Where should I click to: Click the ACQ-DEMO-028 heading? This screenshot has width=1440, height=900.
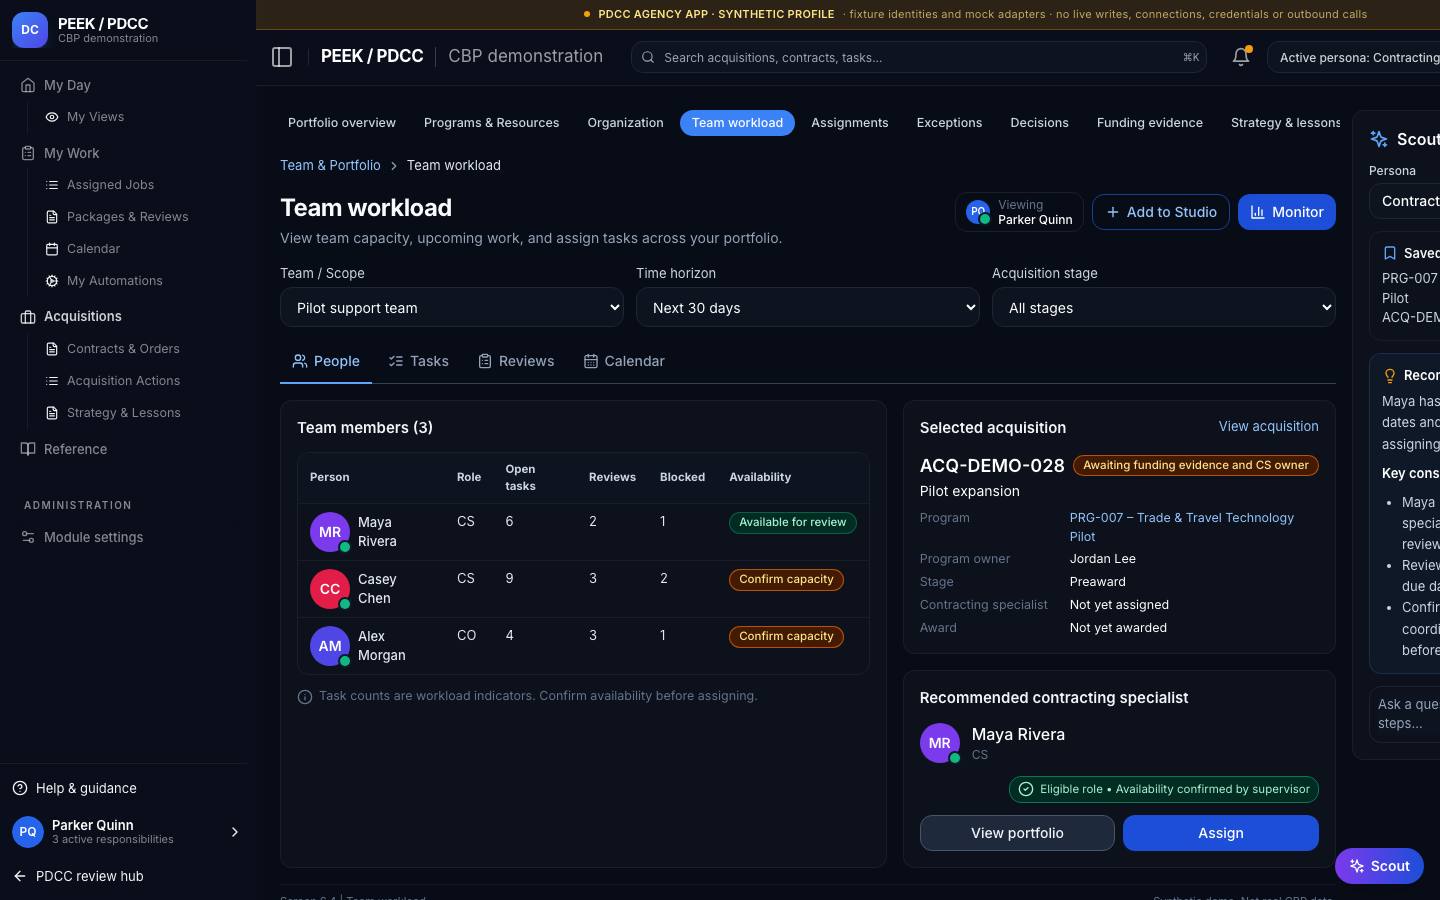coord(992,466)
